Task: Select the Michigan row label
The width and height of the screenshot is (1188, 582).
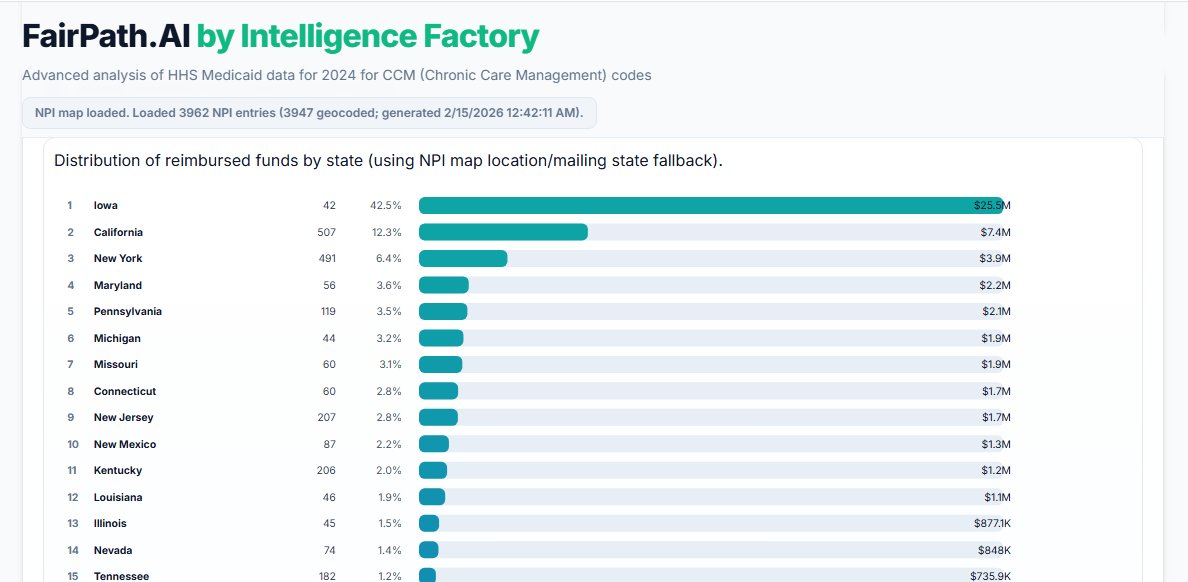Action: (x=117, y=338)
